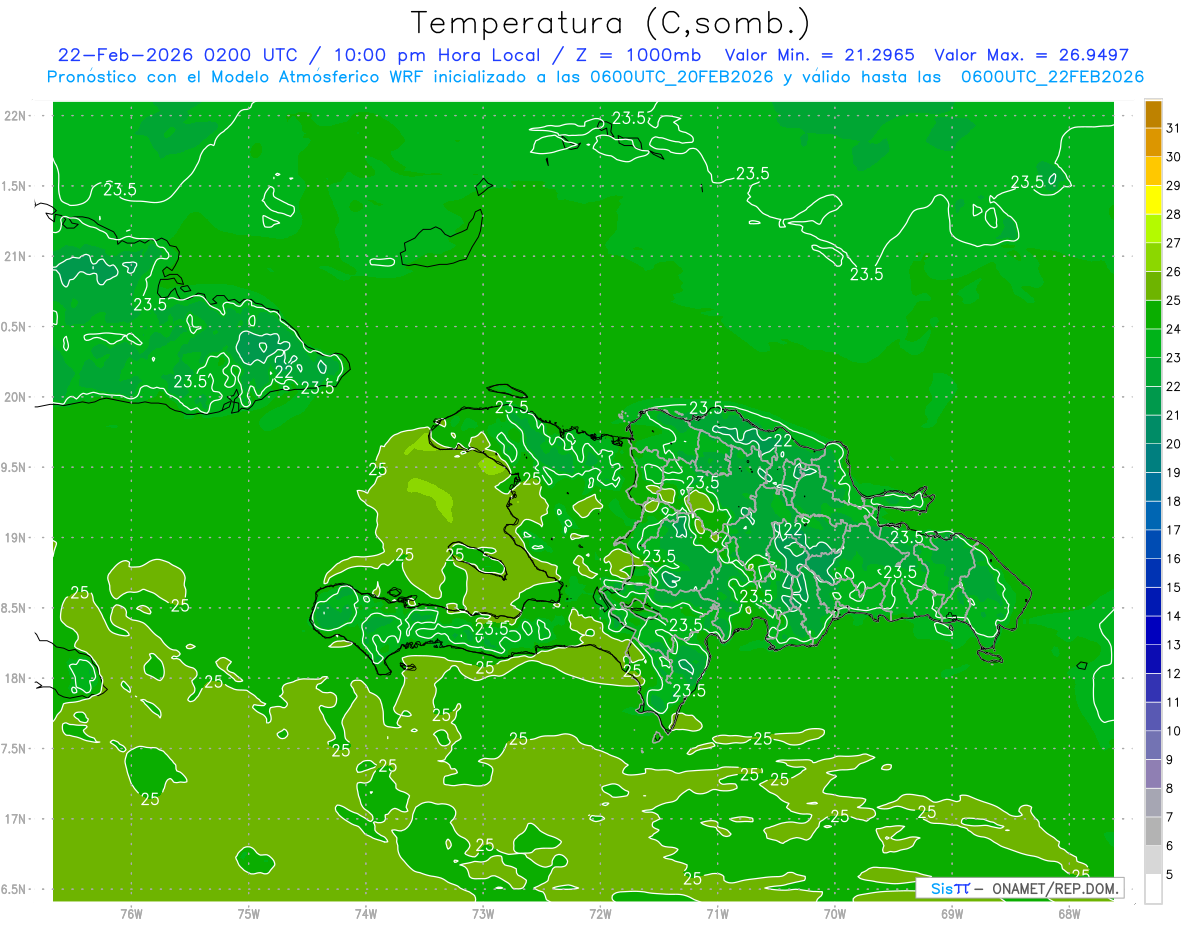
Task: Click the legend value '30'
Action: (x=1174, y=157)
